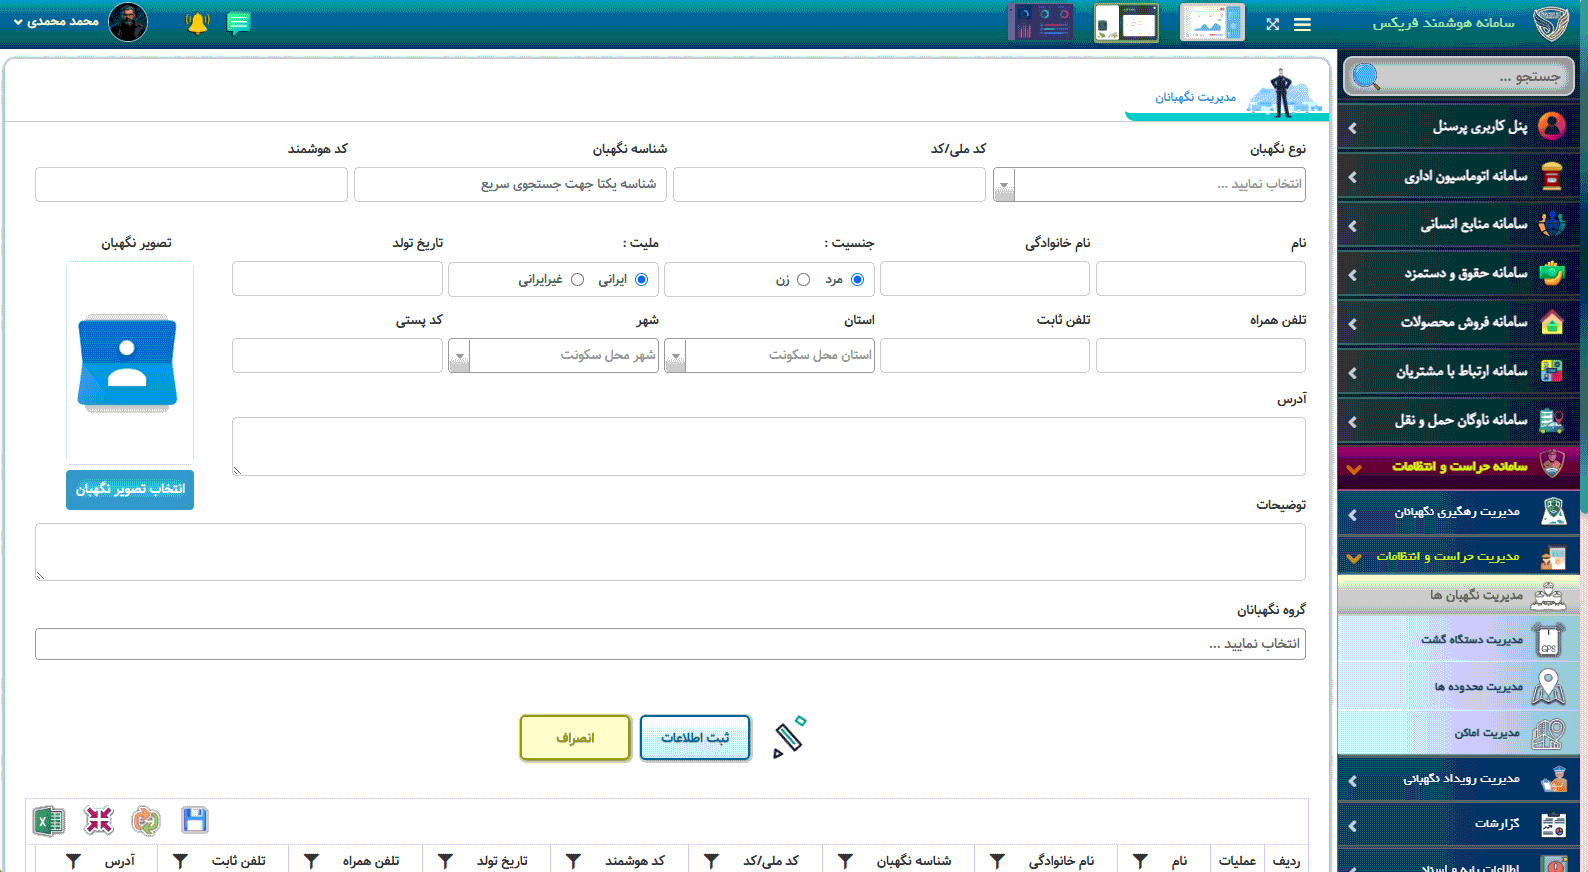Select the زن gender radio button
Image resolution: width=1588 pixels, height=872 pixels.
tap(803, 280)
